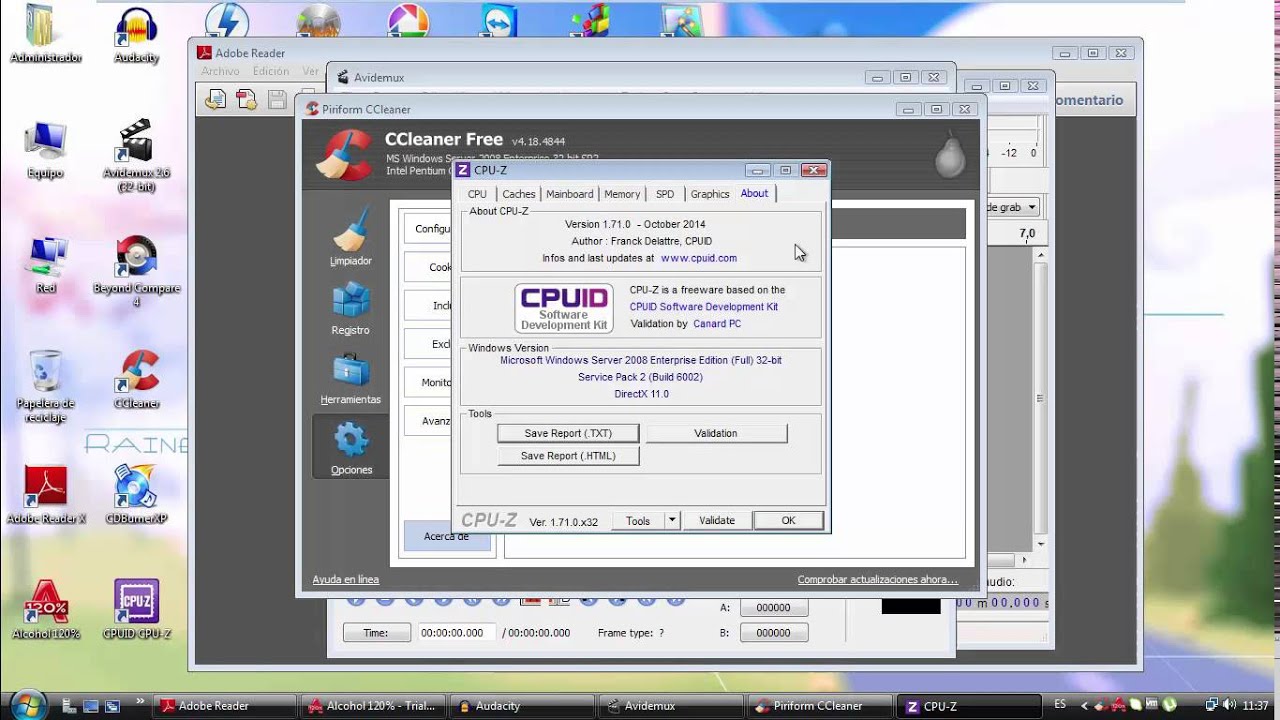
Task: Click Ayuda en línea link in CCleaner
Action: click(x=346, y=579)
